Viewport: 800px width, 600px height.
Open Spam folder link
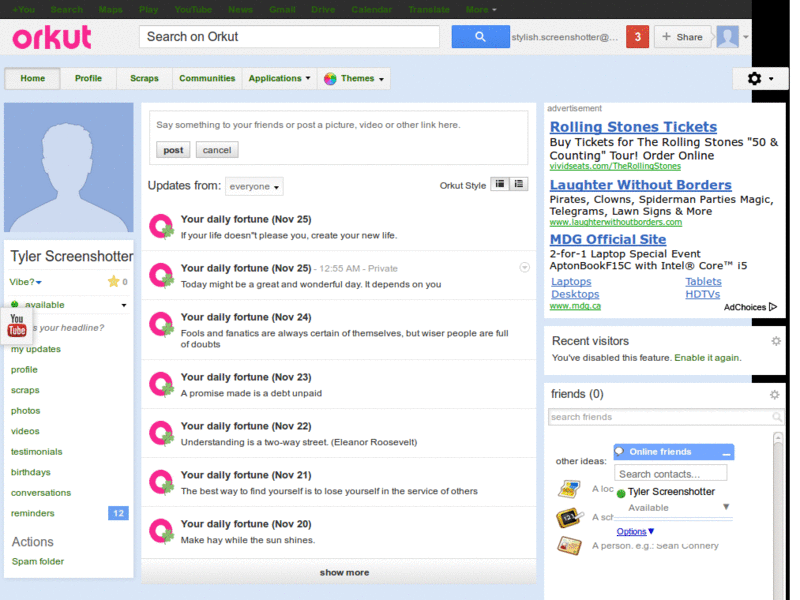point(38,561)
